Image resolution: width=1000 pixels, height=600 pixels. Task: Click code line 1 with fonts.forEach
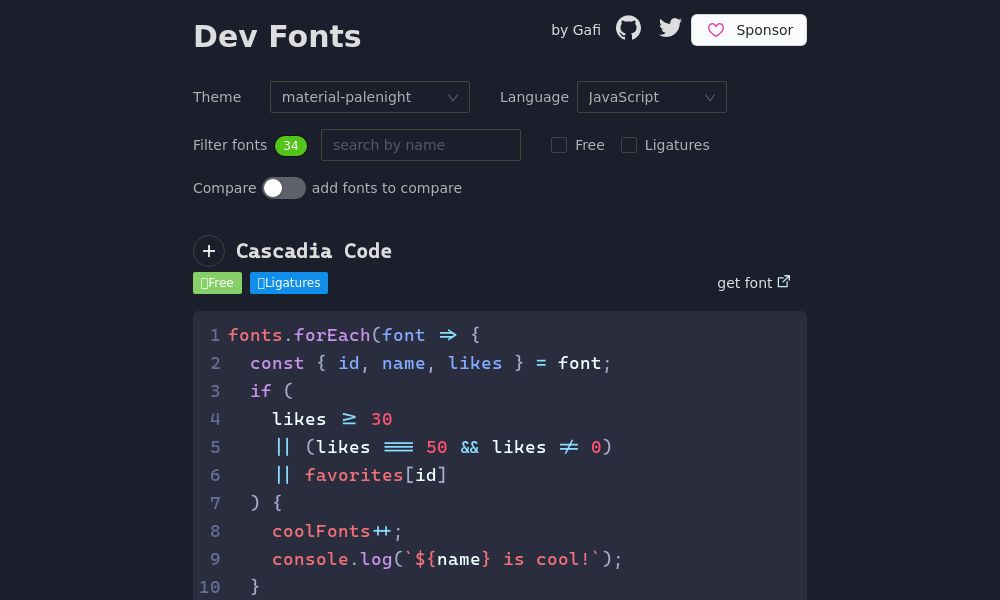pos(354,335)
